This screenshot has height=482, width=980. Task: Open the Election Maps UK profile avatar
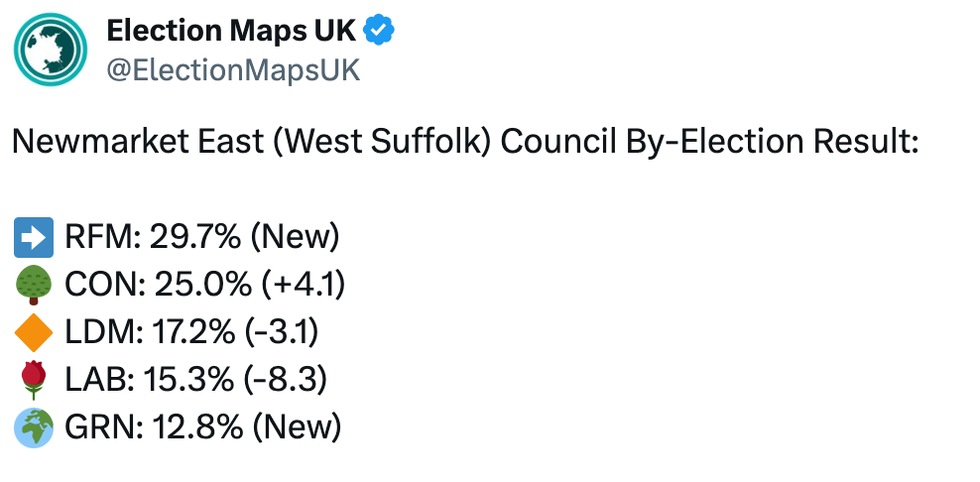click(x=51, y=49)
